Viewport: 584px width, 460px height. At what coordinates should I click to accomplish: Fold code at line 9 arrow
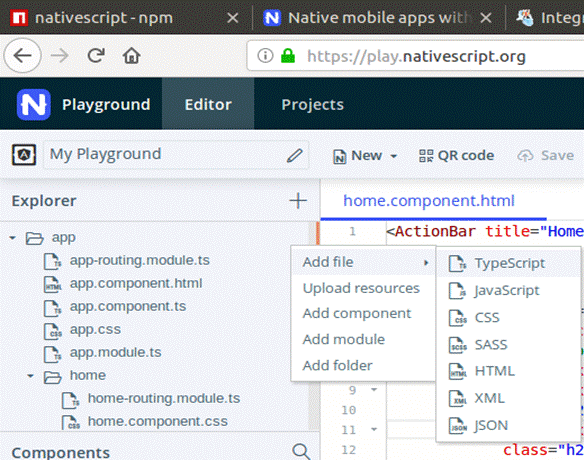[374, 390]
